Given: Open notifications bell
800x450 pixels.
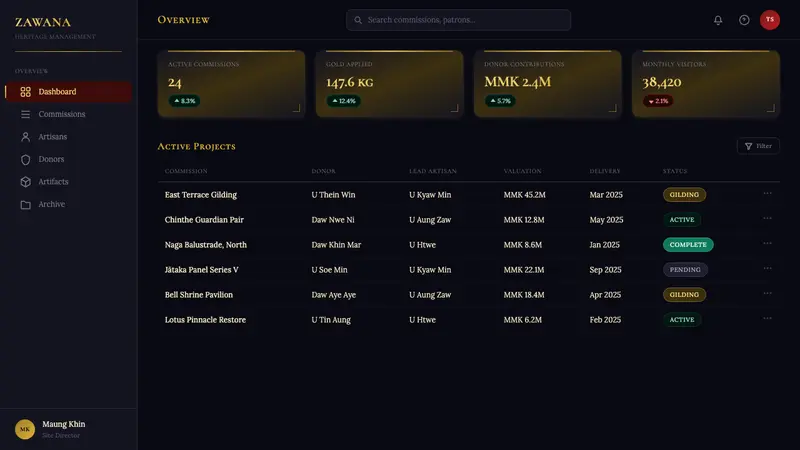Looking at the screenshot, I should point(718,20).
